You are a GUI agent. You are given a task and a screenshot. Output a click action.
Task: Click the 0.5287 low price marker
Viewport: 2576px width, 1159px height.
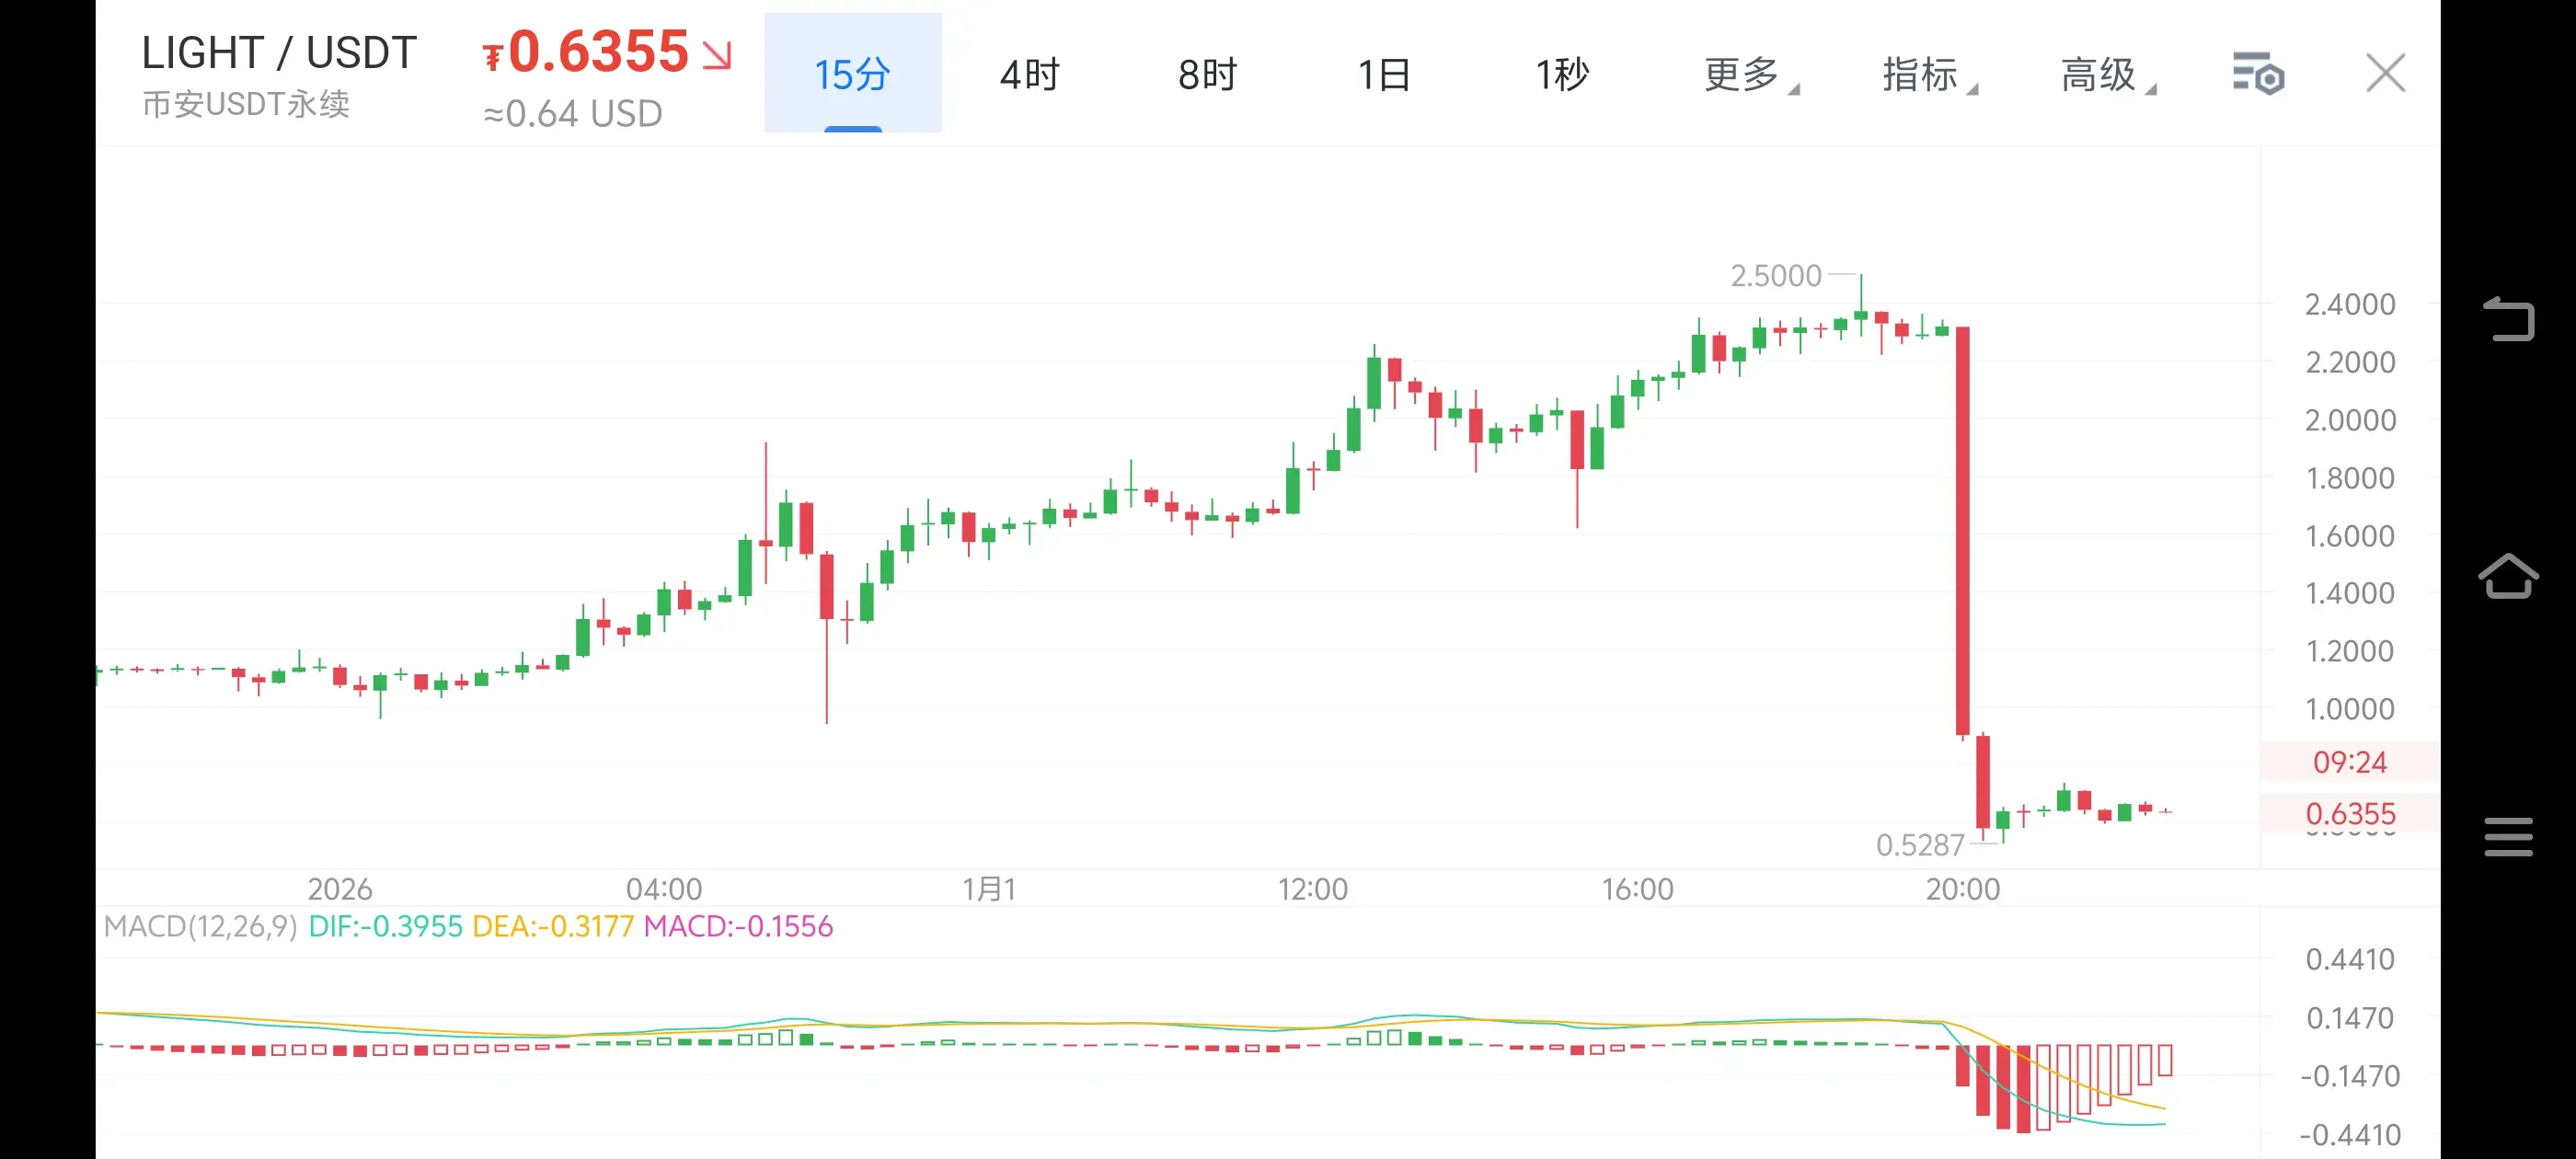point(1920,845)
